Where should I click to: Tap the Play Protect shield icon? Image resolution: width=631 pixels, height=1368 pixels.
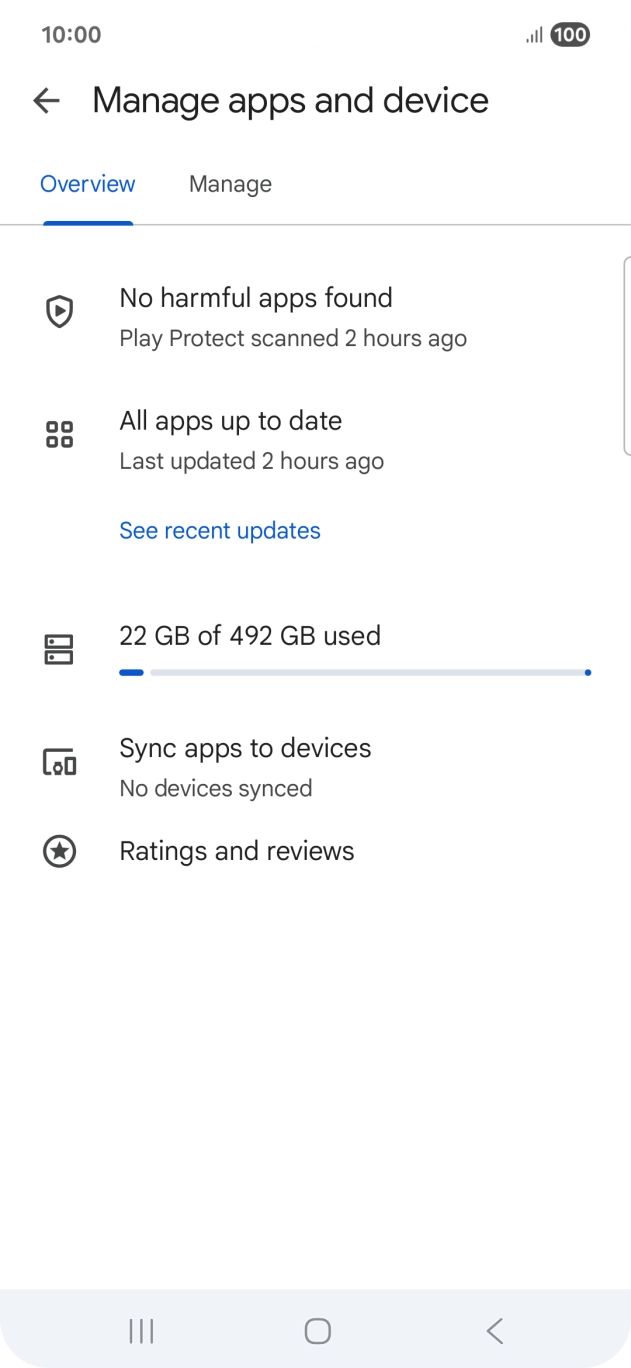click(60, 312)
